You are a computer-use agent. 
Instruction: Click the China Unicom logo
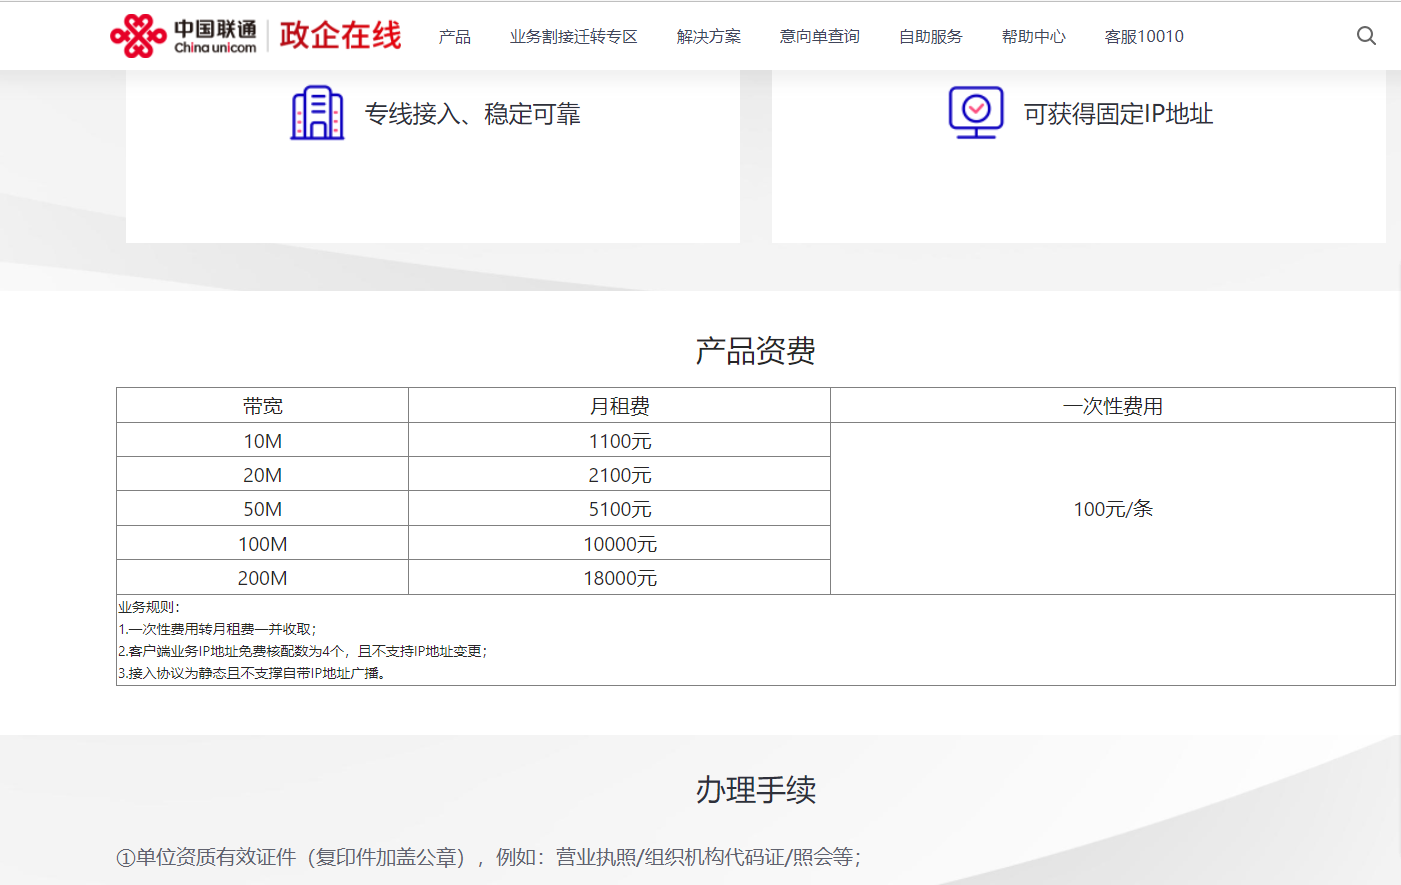(184, 36)
